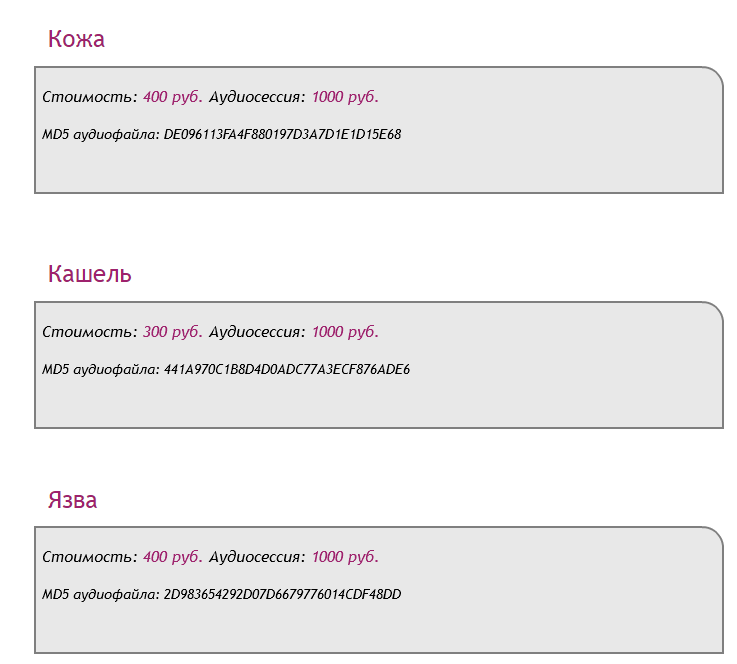This screenshot has width=737, height=664.
Task: Click the Аудиосессия label in the Язва box
Action: [257, 557]
